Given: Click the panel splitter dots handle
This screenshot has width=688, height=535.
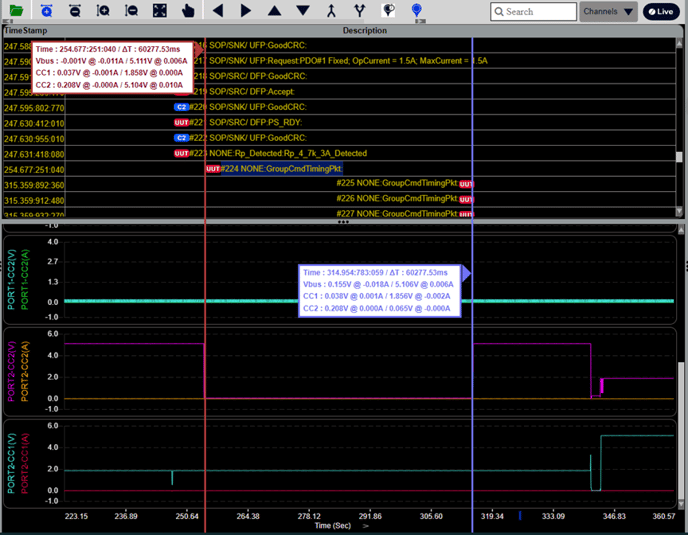Looking at the screenshot, I should click(343, 222).
